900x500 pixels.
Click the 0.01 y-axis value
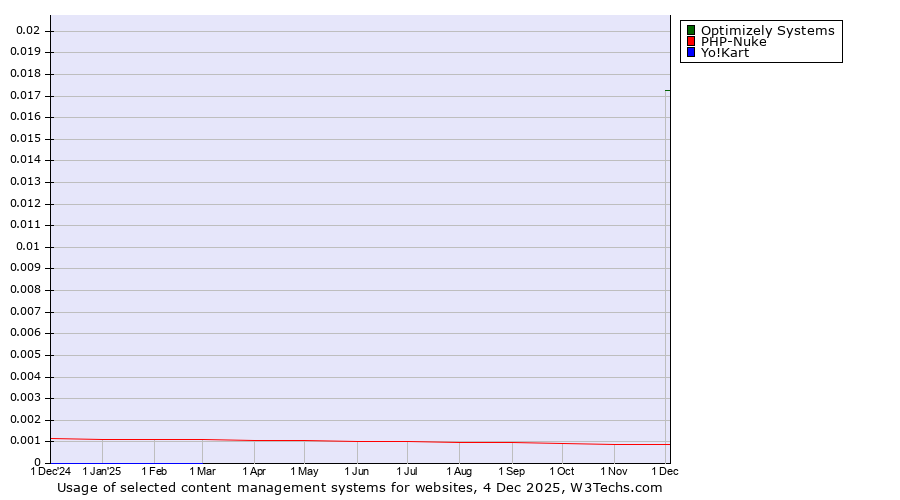pos(28,246)
